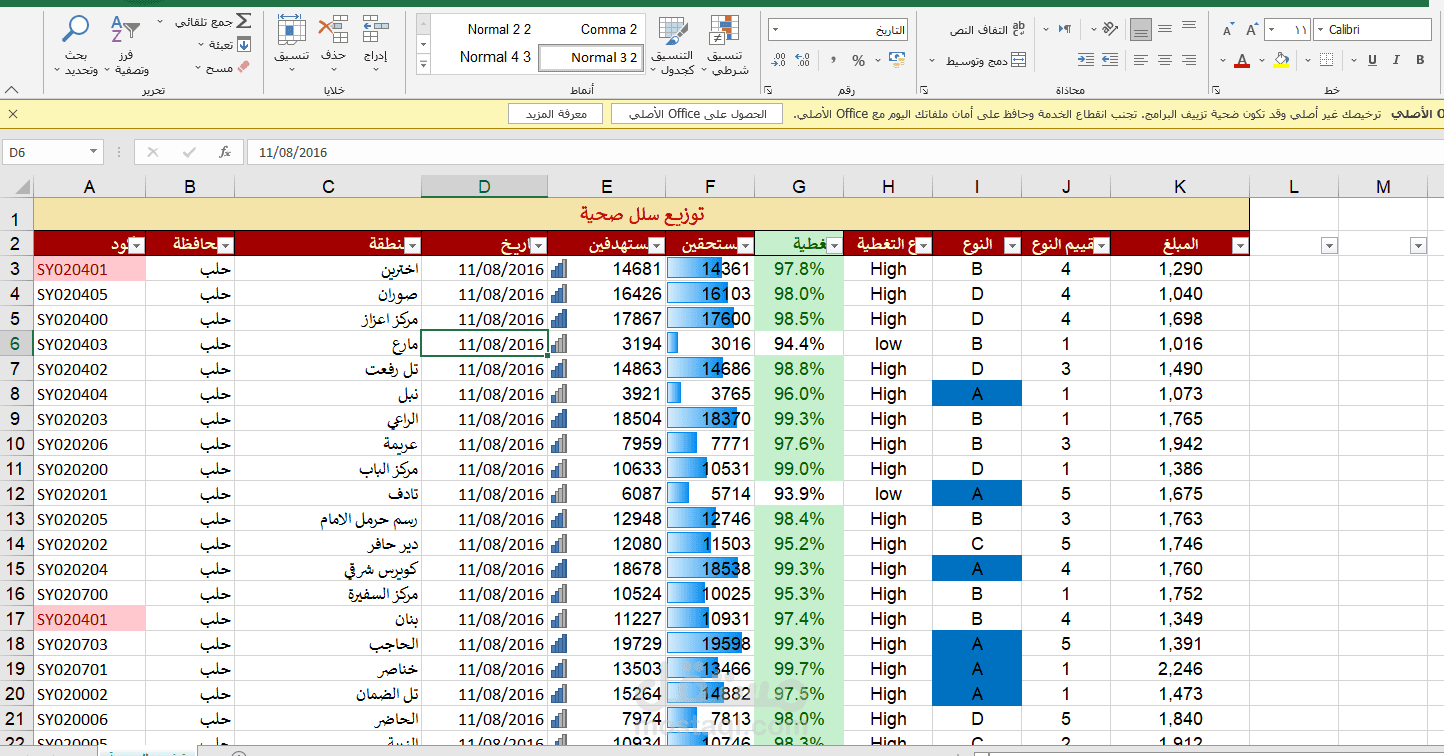
Task: Expand the cell styles gallery More arrow
Action: pos(423,65)
